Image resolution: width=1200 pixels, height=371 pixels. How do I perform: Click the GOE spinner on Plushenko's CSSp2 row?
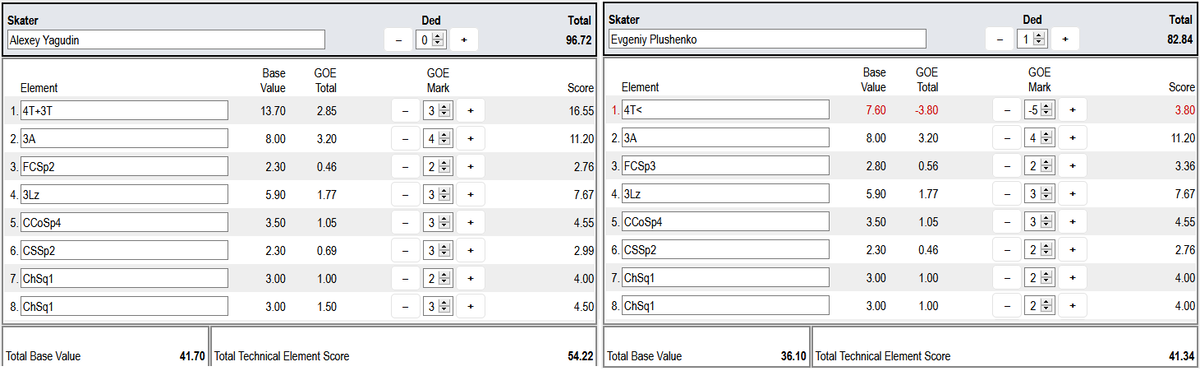[1039, 250]
